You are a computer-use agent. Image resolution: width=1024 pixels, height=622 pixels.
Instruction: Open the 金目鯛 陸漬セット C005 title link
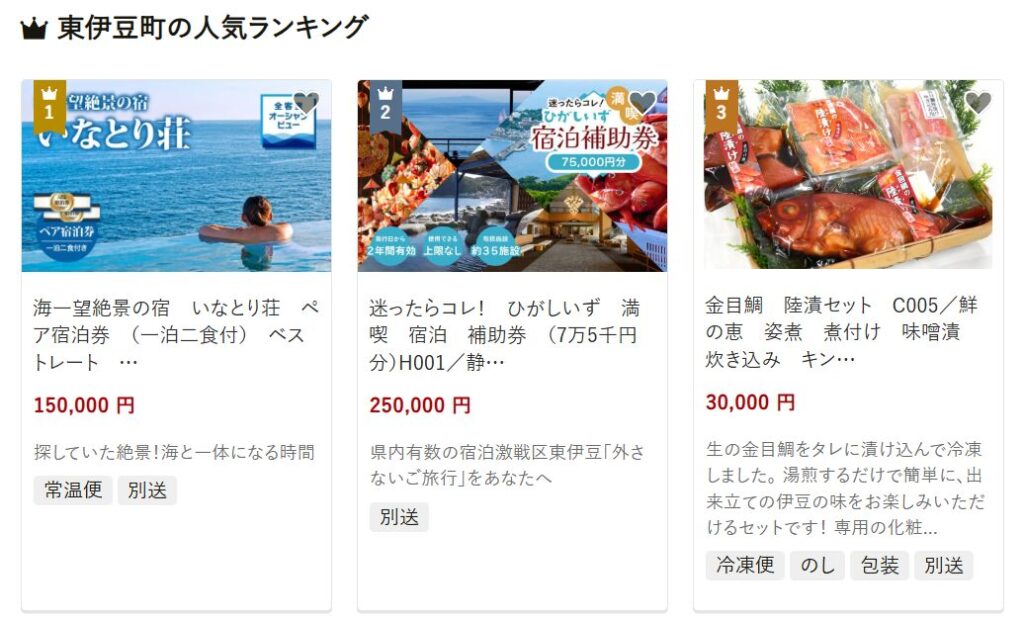coord(841,332)
